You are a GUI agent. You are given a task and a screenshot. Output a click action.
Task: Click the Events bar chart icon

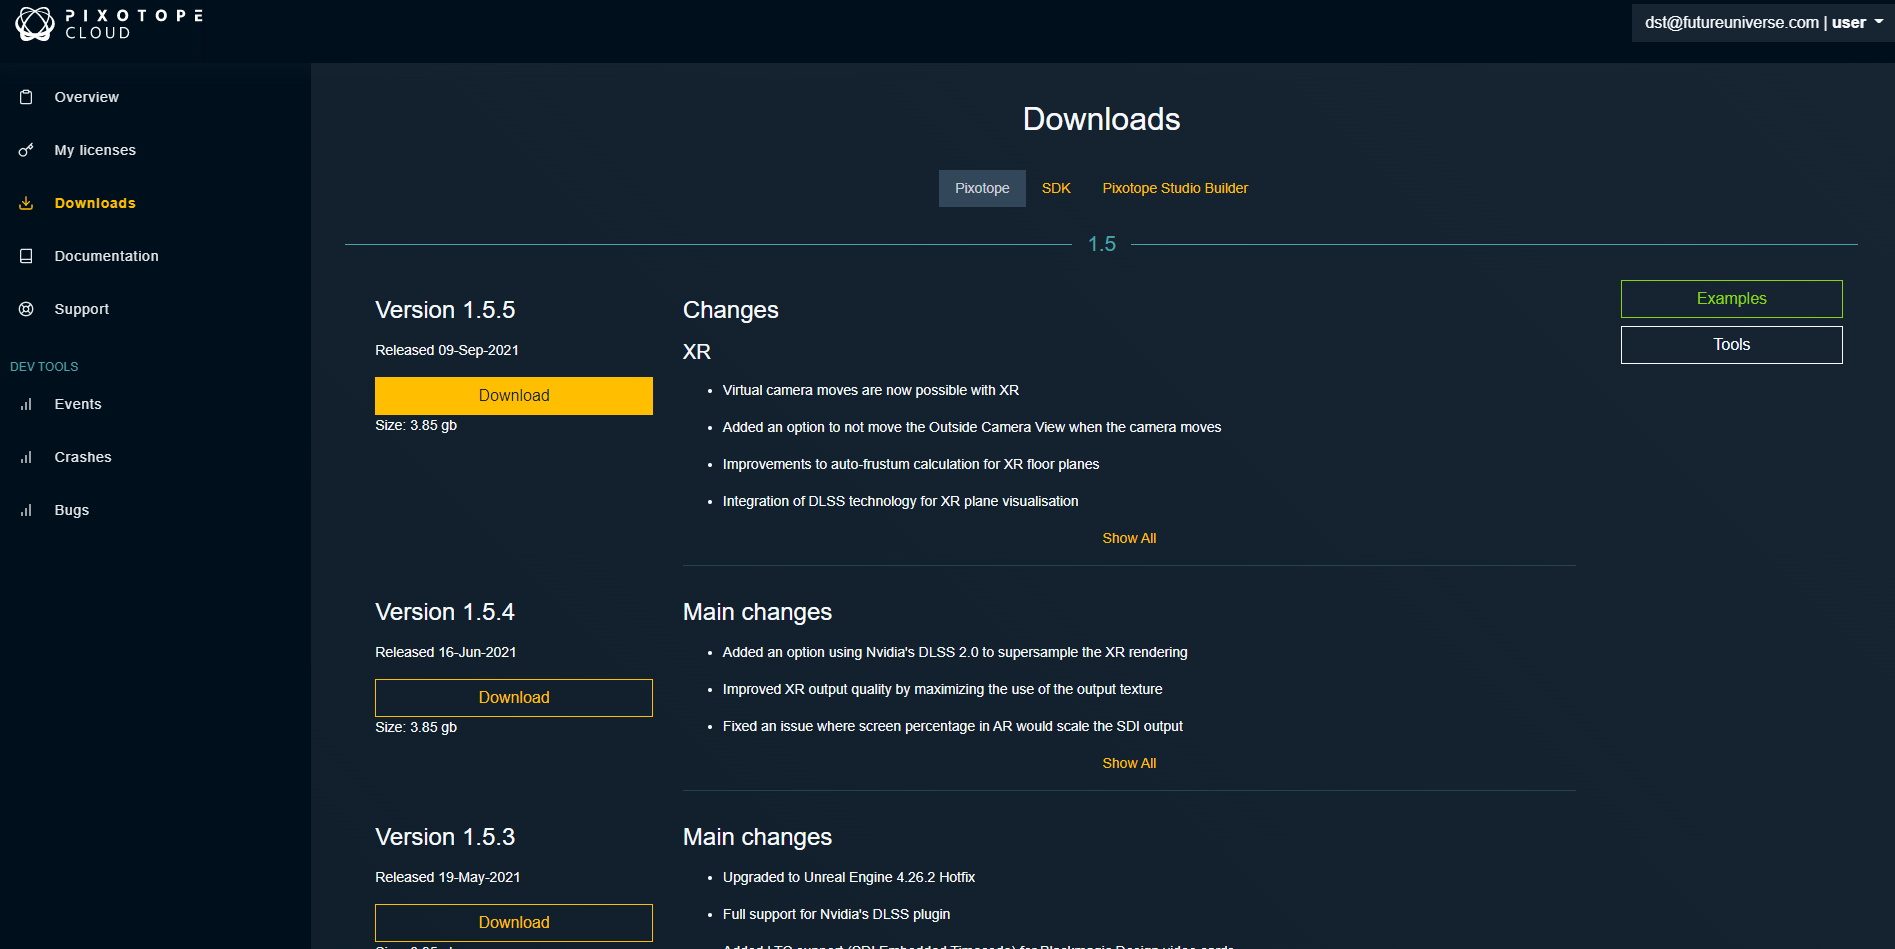(26, 404)
